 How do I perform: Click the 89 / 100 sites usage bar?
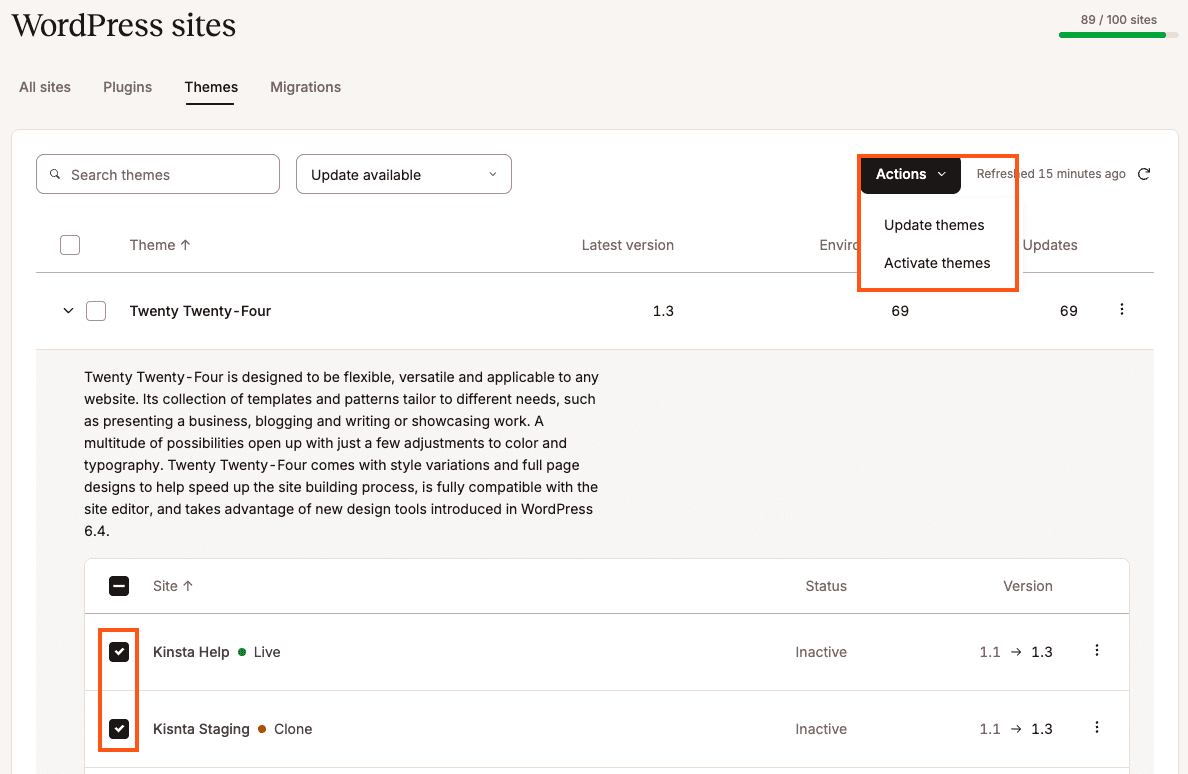click(1118, 34)
